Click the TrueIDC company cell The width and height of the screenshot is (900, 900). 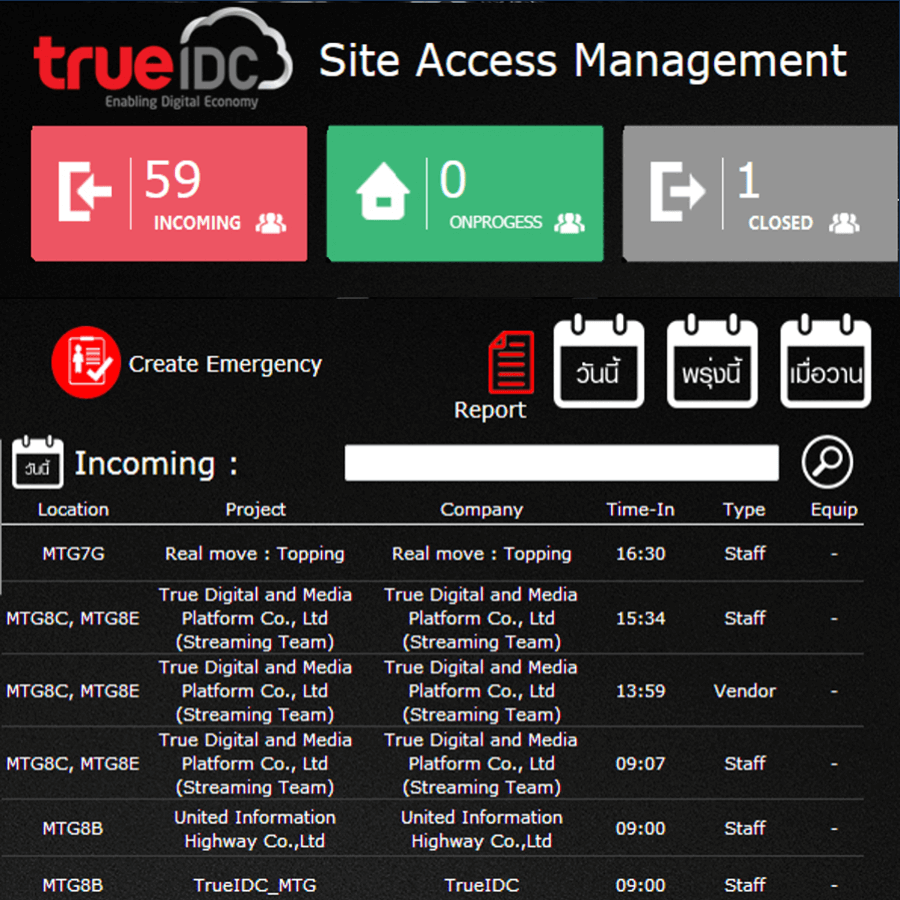(482, 885)
